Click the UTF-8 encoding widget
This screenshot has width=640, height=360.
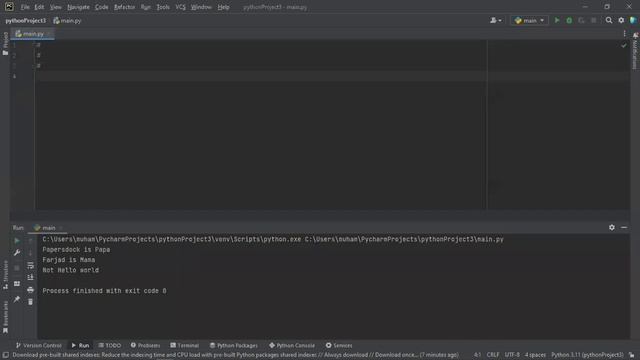point(512,355)
